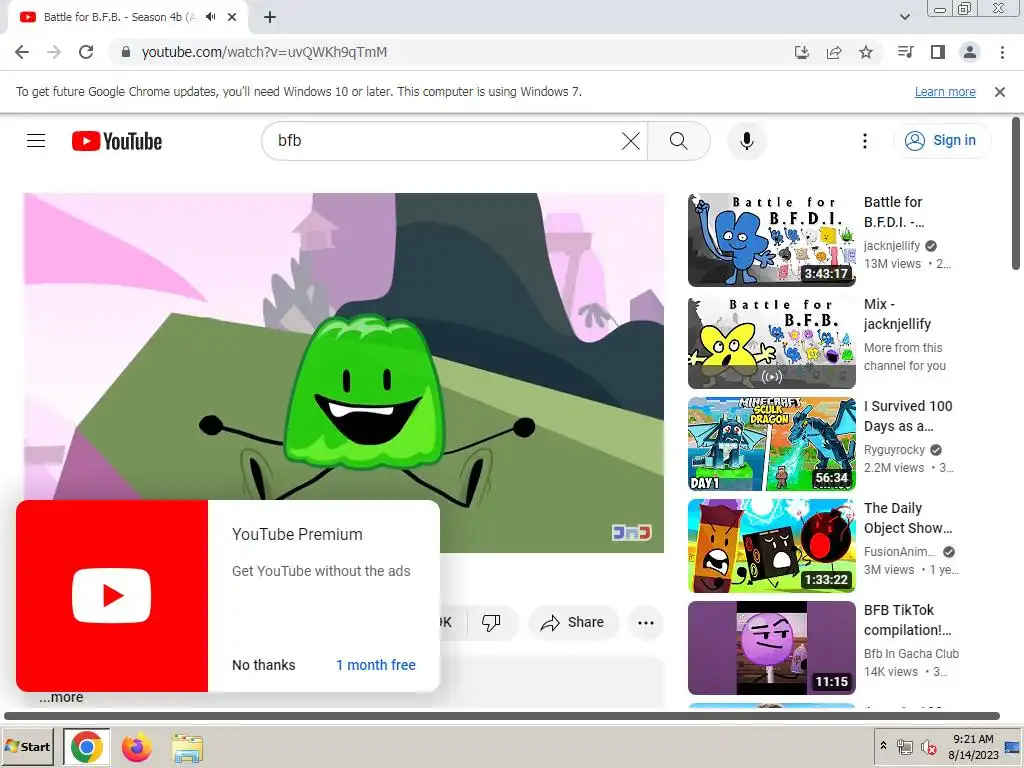
Task: Go to YouTube home via logo
Action: [x=117, y=141]
